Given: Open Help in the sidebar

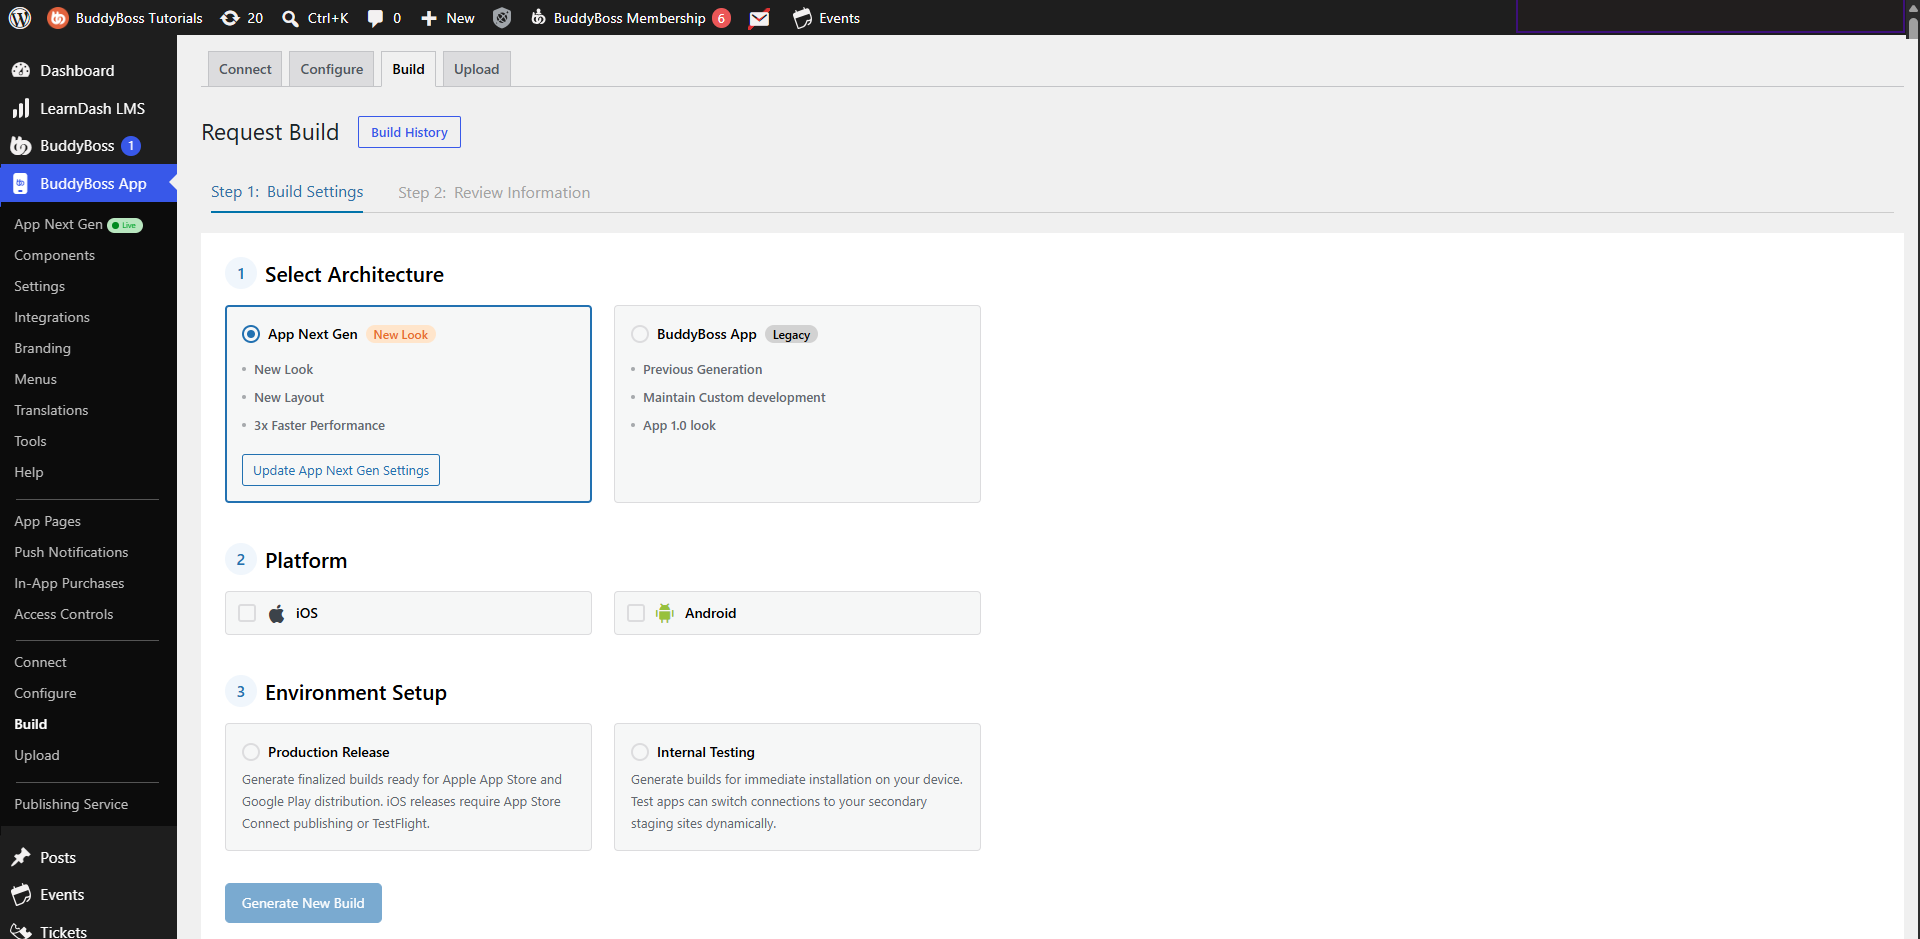Looking at the screenshot, I should [28, 472].
